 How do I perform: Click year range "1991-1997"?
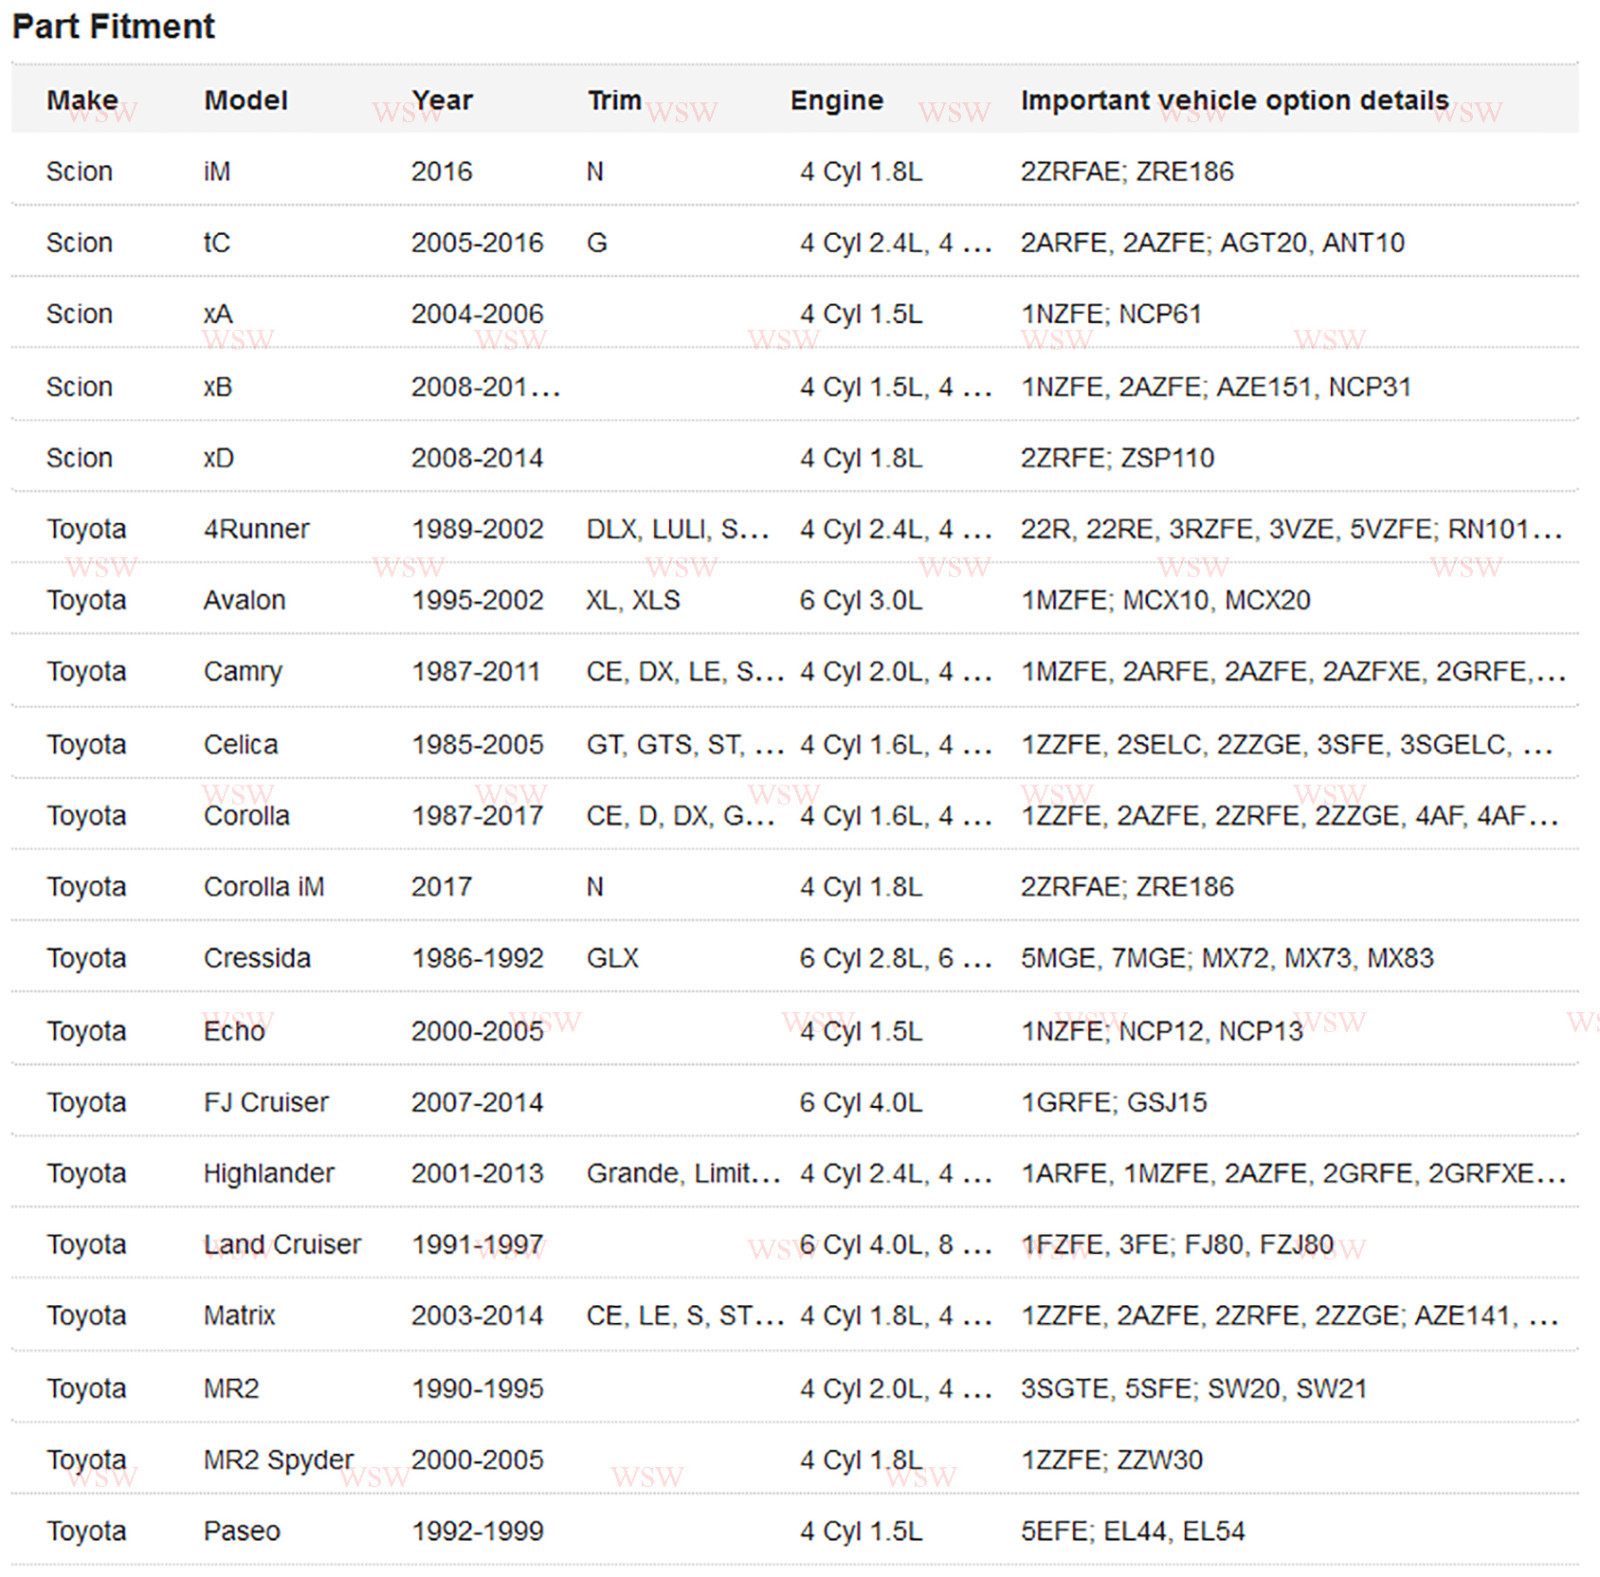[478, 1244]
